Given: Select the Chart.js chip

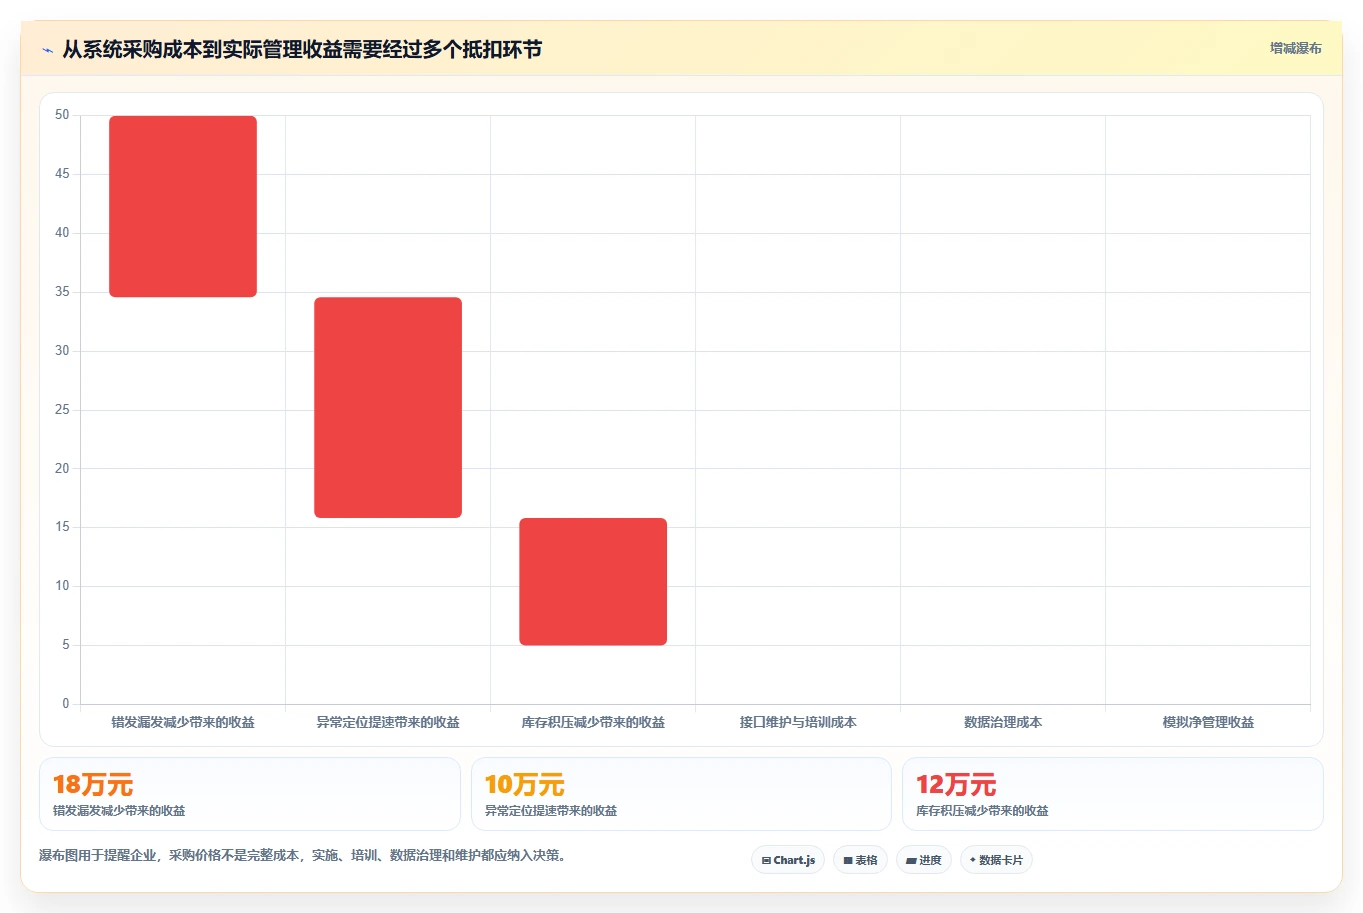Looking at the screenshot, I should pos(788,860).
